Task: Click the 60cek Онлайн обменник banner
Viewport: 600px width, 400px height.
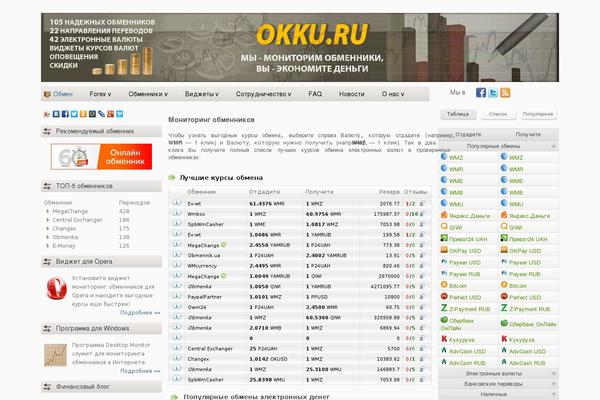Action: [x=101, y=157]
